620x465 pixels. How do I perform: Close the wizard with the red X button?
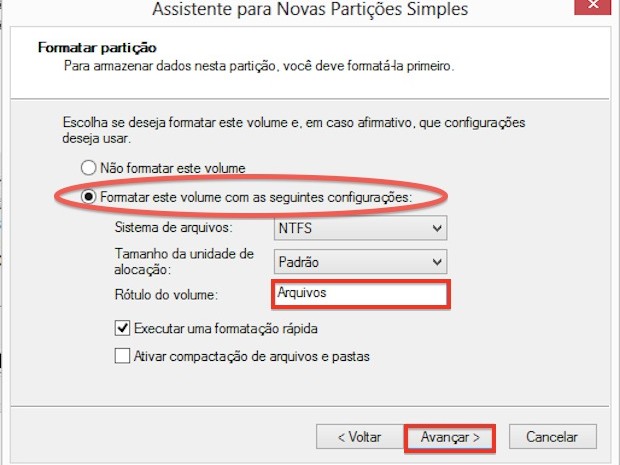coord(593,8)
